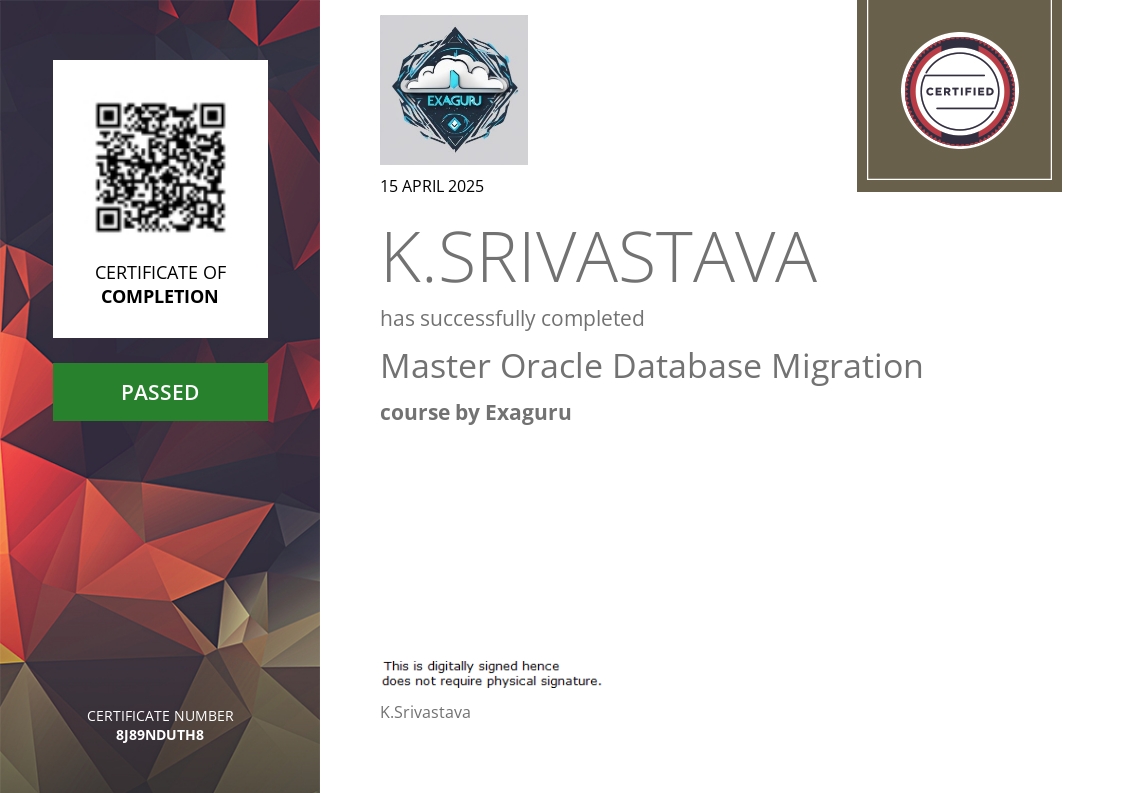Click the bold COMPLETION heading
This screenshot has width=1122, height=793.
[x=160, y=297]
